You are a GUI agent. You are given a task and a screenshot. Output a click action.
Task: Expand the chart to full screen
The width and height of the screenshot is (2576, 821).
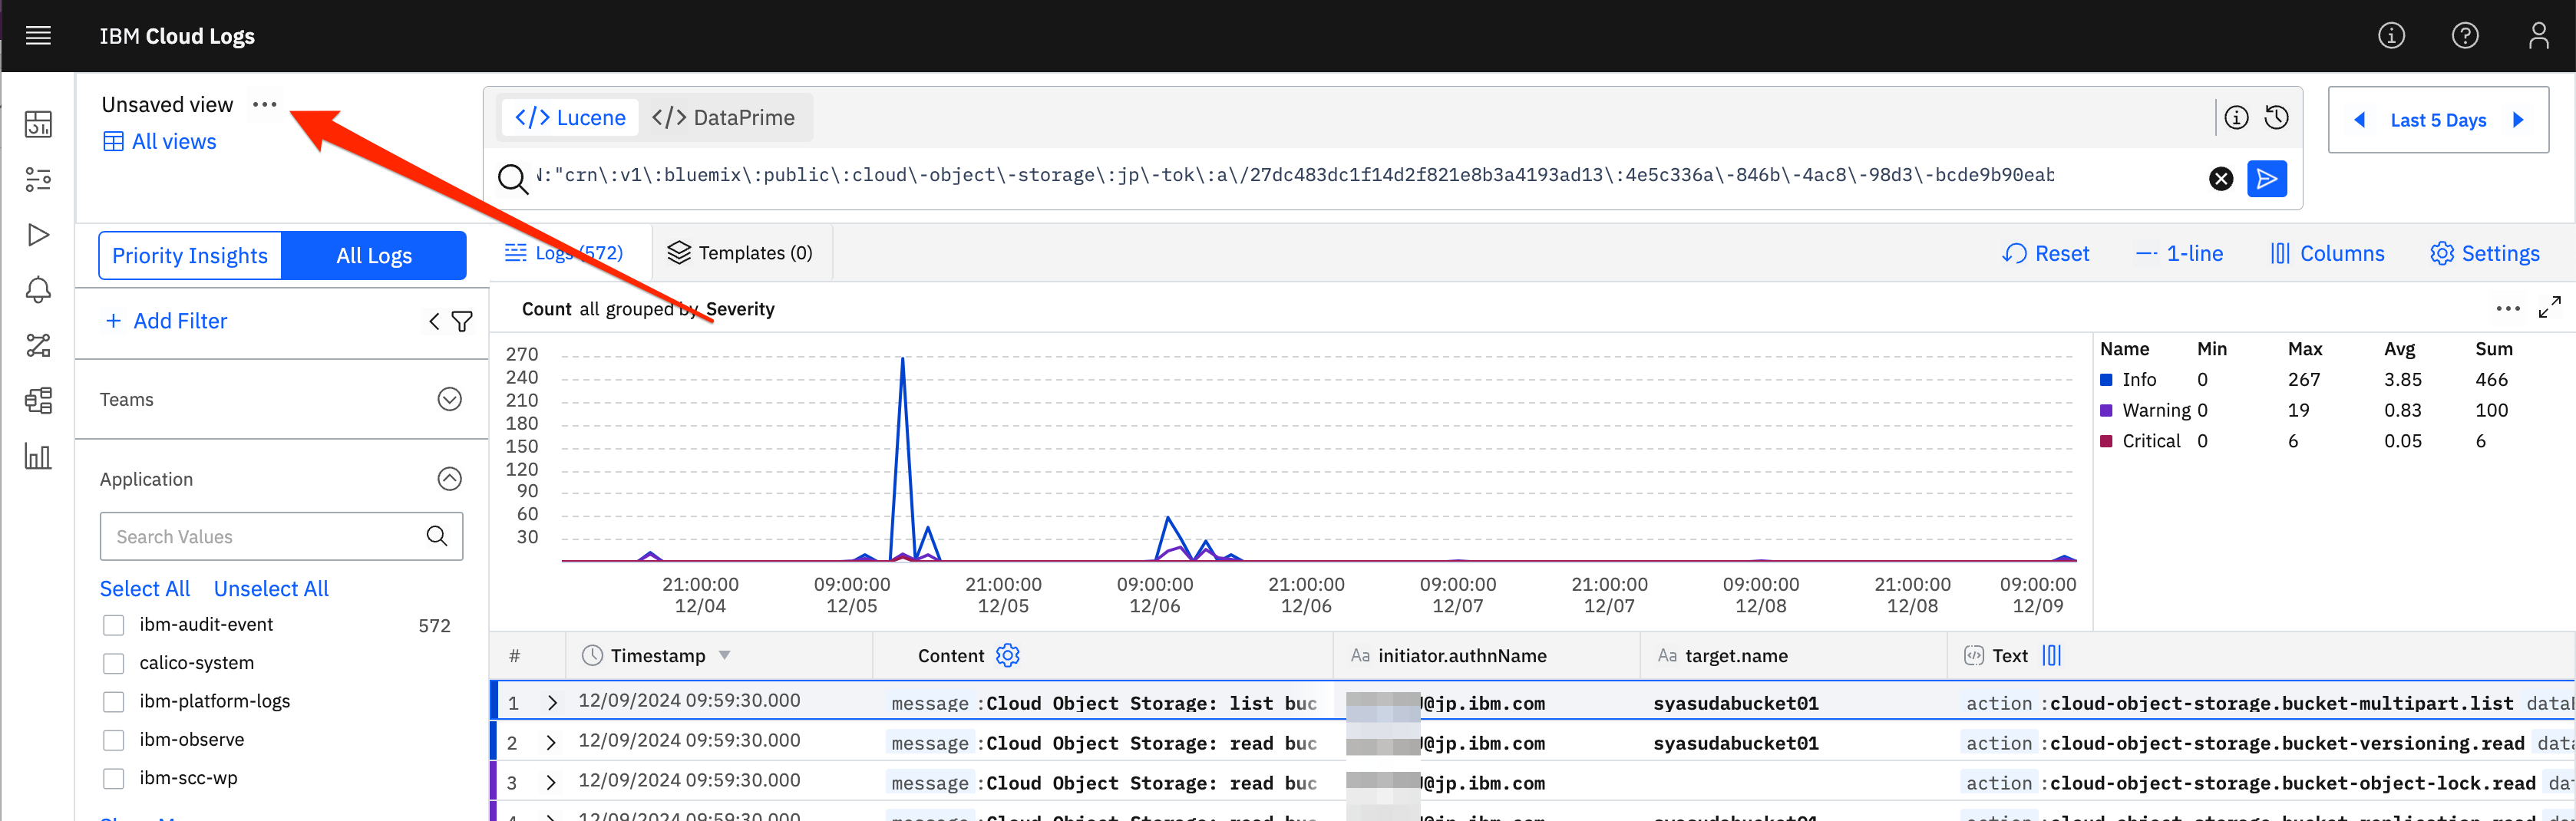2549,308
